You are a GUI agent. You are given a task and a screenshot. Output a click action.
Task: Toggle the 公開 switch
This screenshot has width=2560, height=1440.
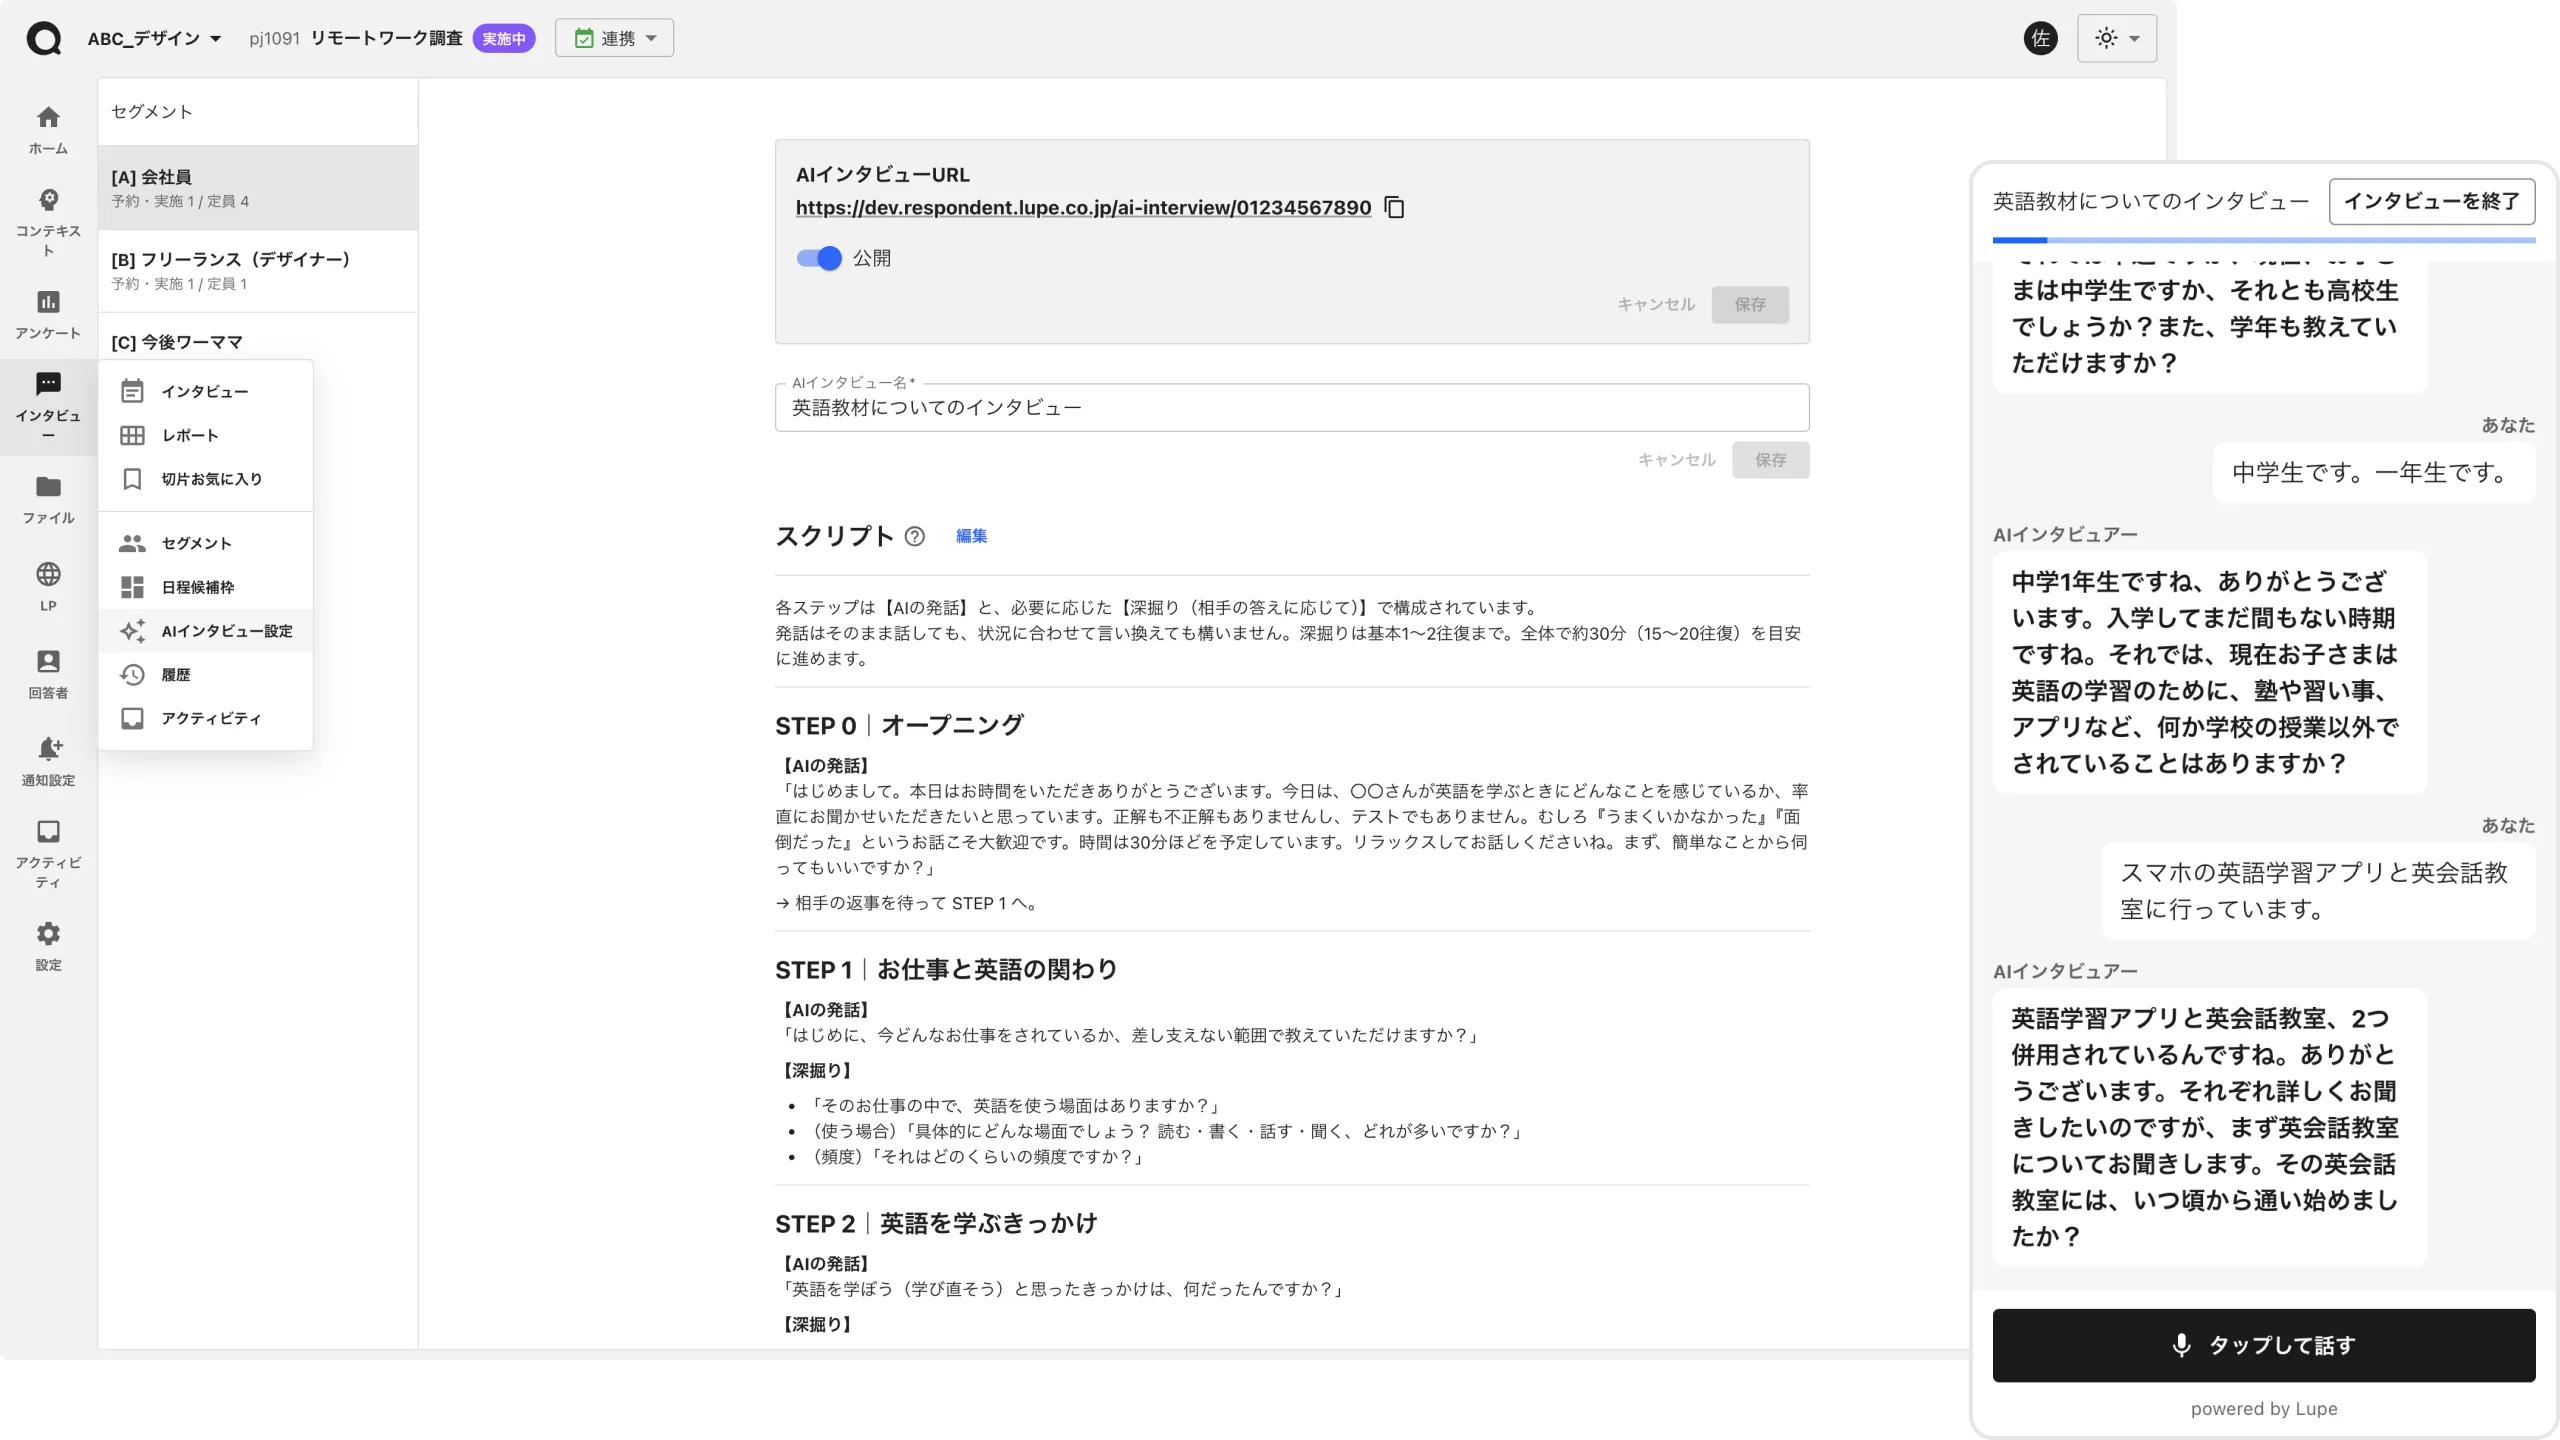point(819,258)
